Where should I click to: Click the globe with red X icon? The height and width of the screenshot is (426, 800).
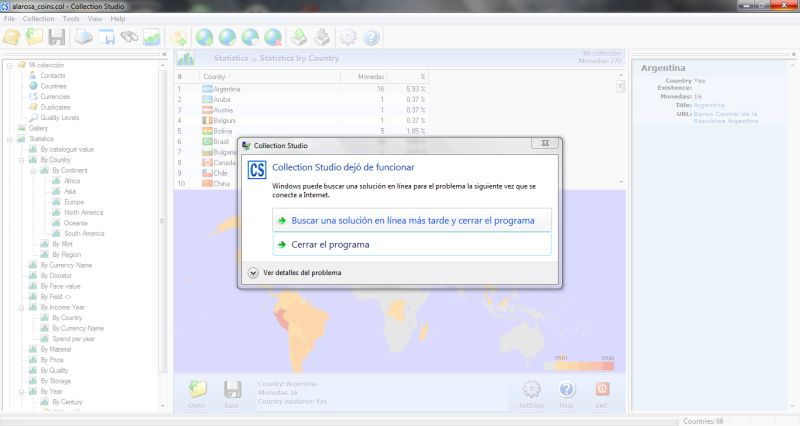(273, 37)
